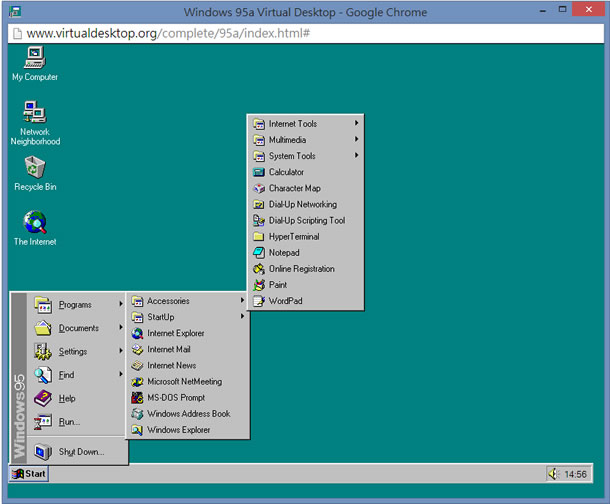This screenshot has height=504, width=610.
Task: Click the Help book icon in Start menu
Action: point(43,398)
